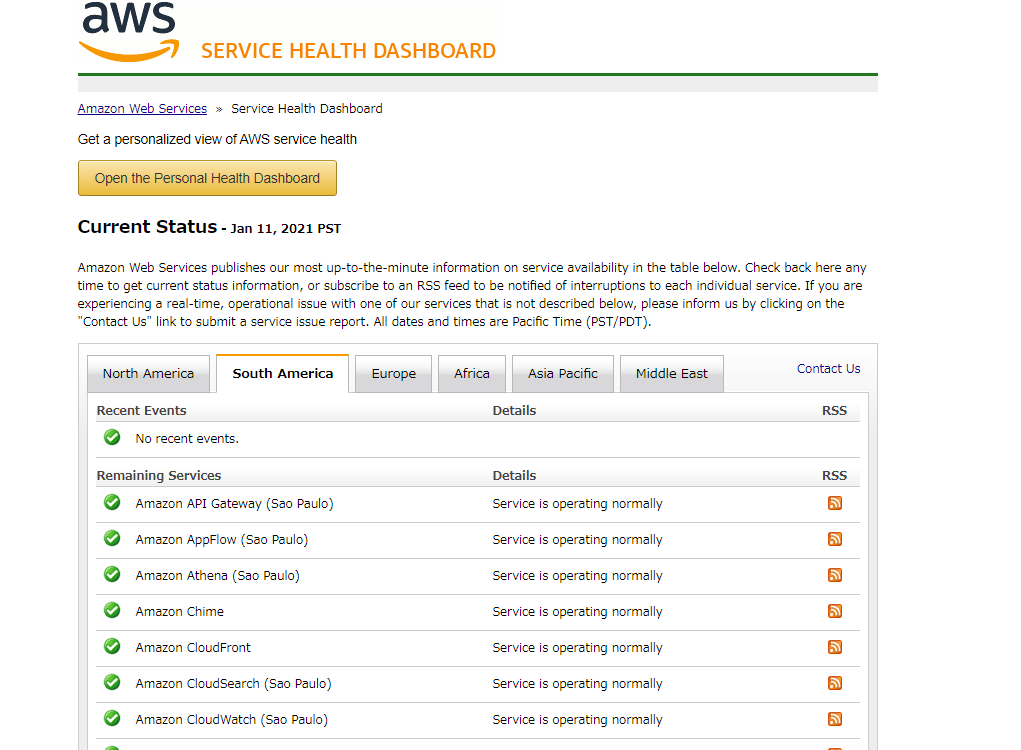Click the RSS icon for Amazon CloudSearch (Sao Paulo)
1021x750 pixels.
pyautogui.click(x=835, y=683)
